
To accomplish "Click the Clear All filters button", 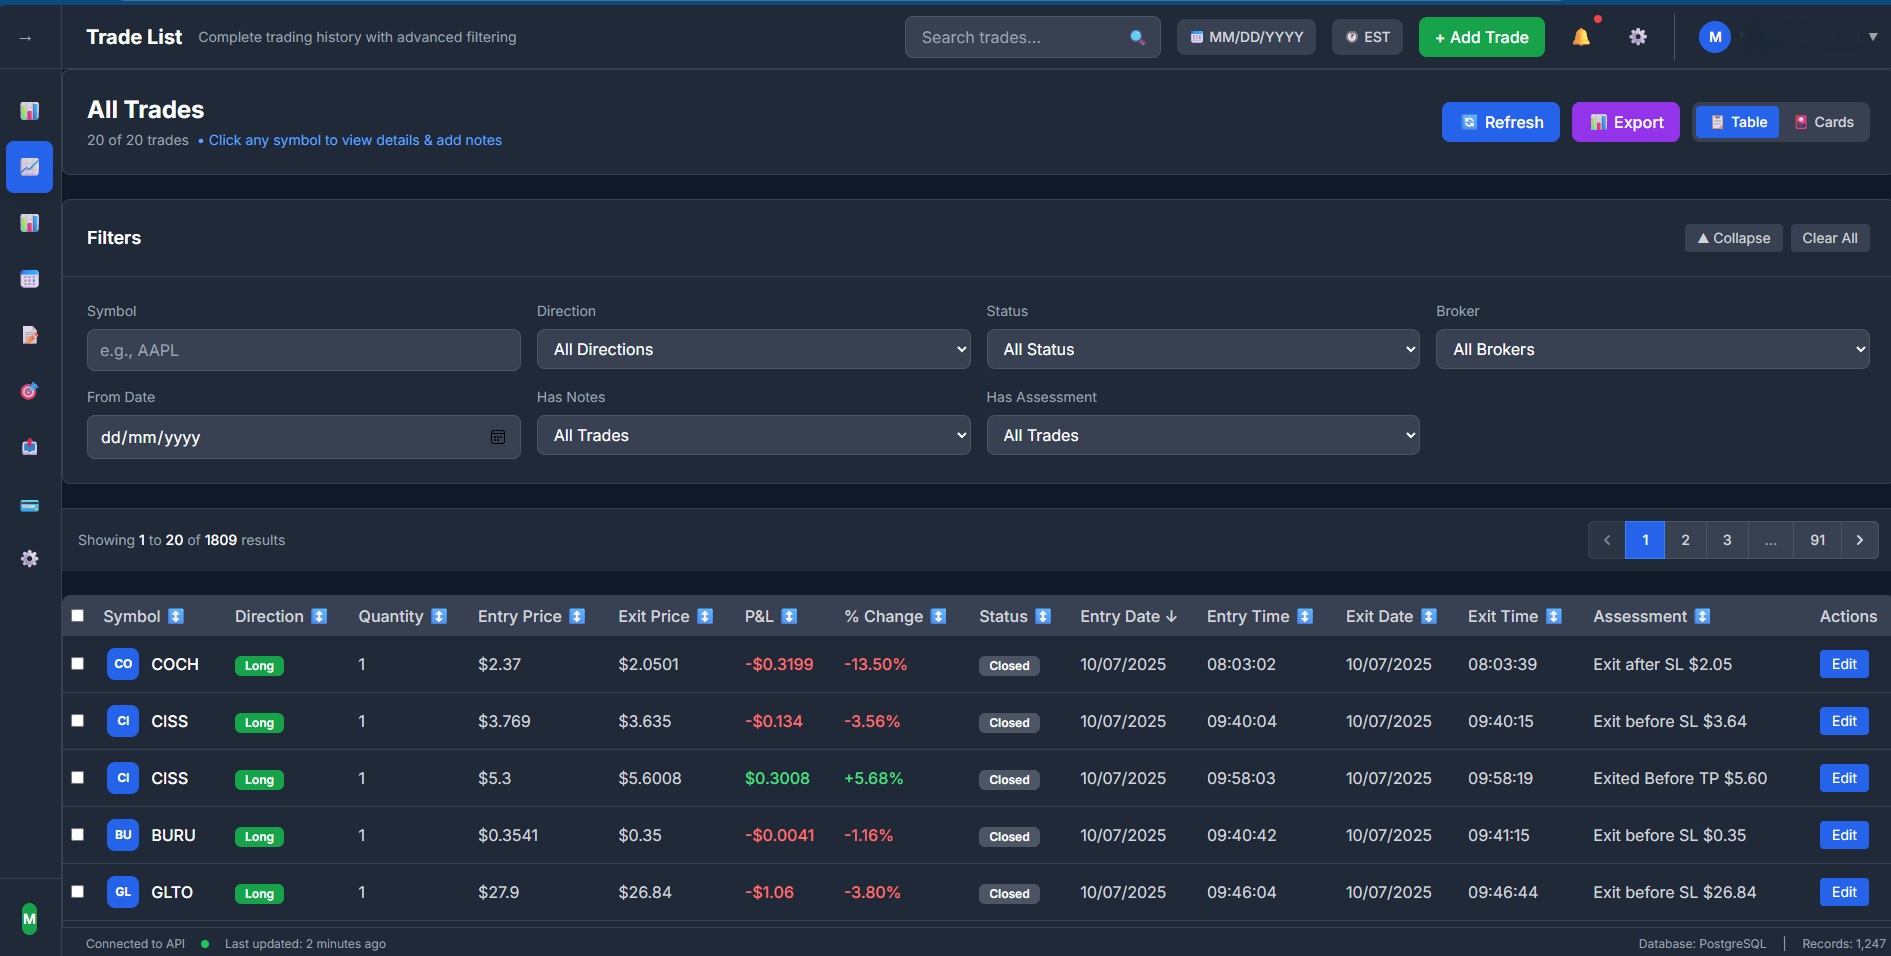I will pyautogui.click(x=1829, y=238).
